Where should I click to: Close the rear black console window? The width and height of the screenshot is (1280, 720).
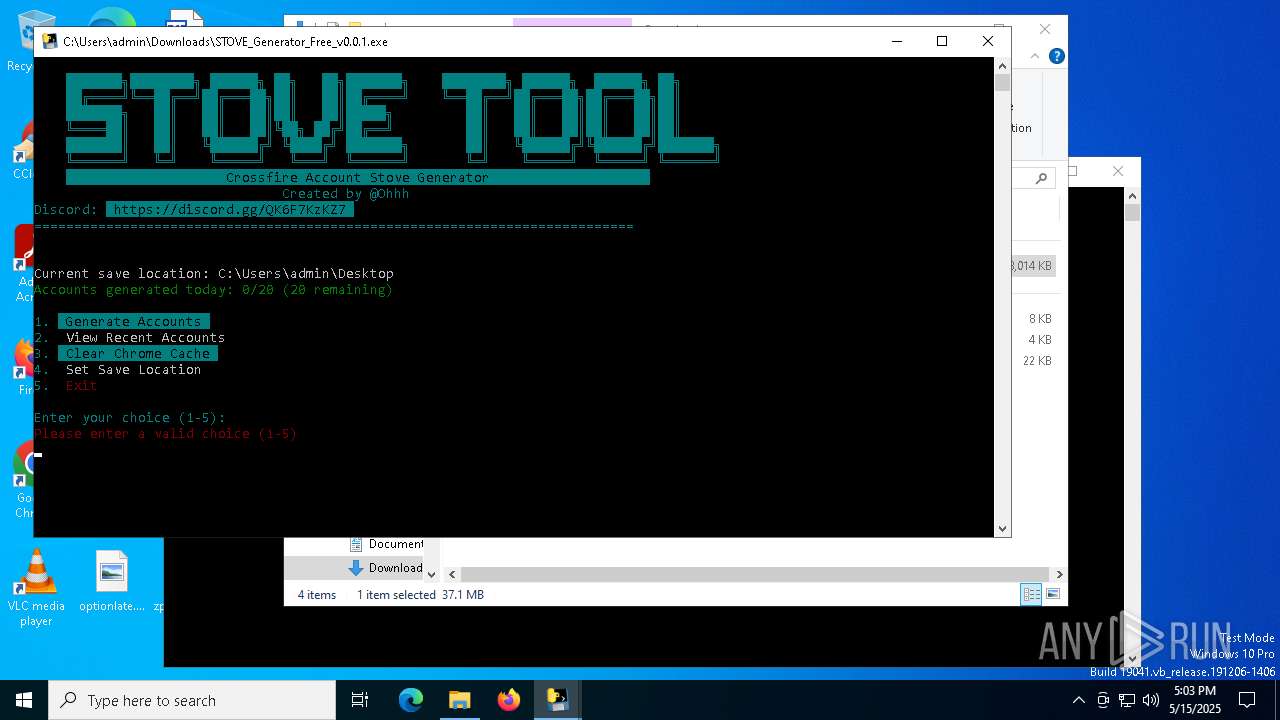[x=1118, y=171]
